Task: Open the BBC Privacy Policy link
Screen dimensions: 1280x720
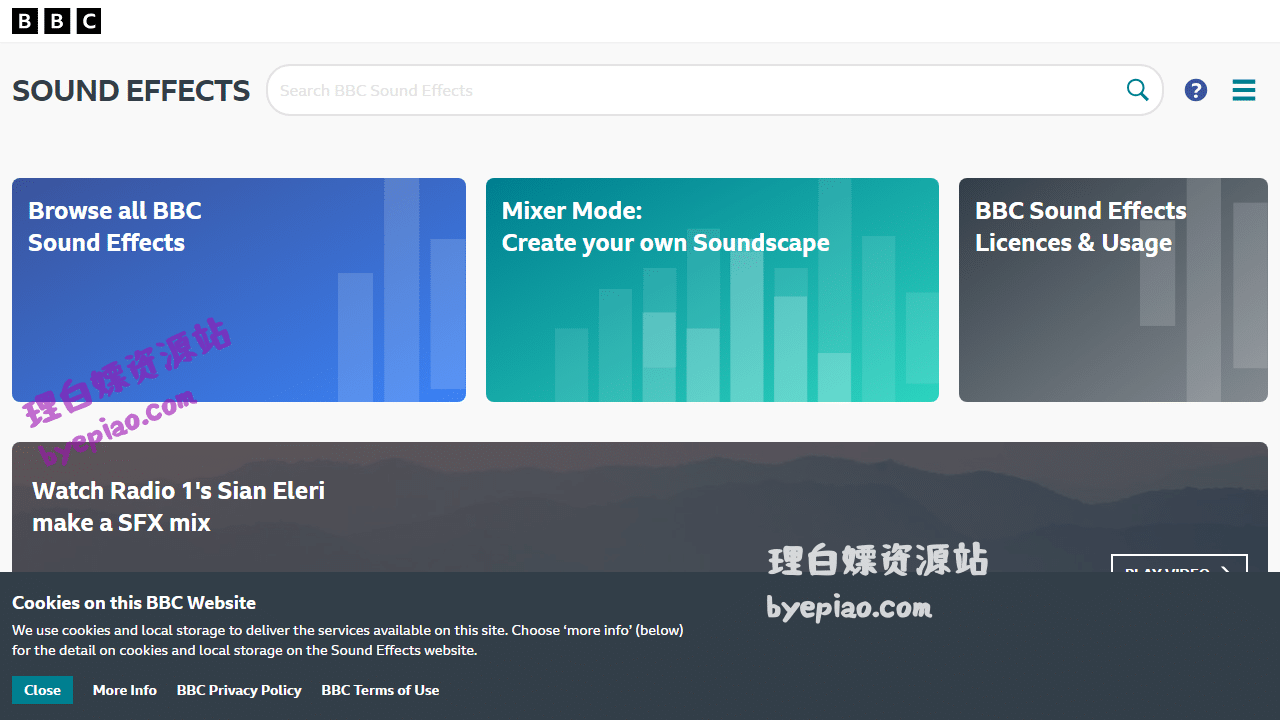Action: click(x=239, y=690)
